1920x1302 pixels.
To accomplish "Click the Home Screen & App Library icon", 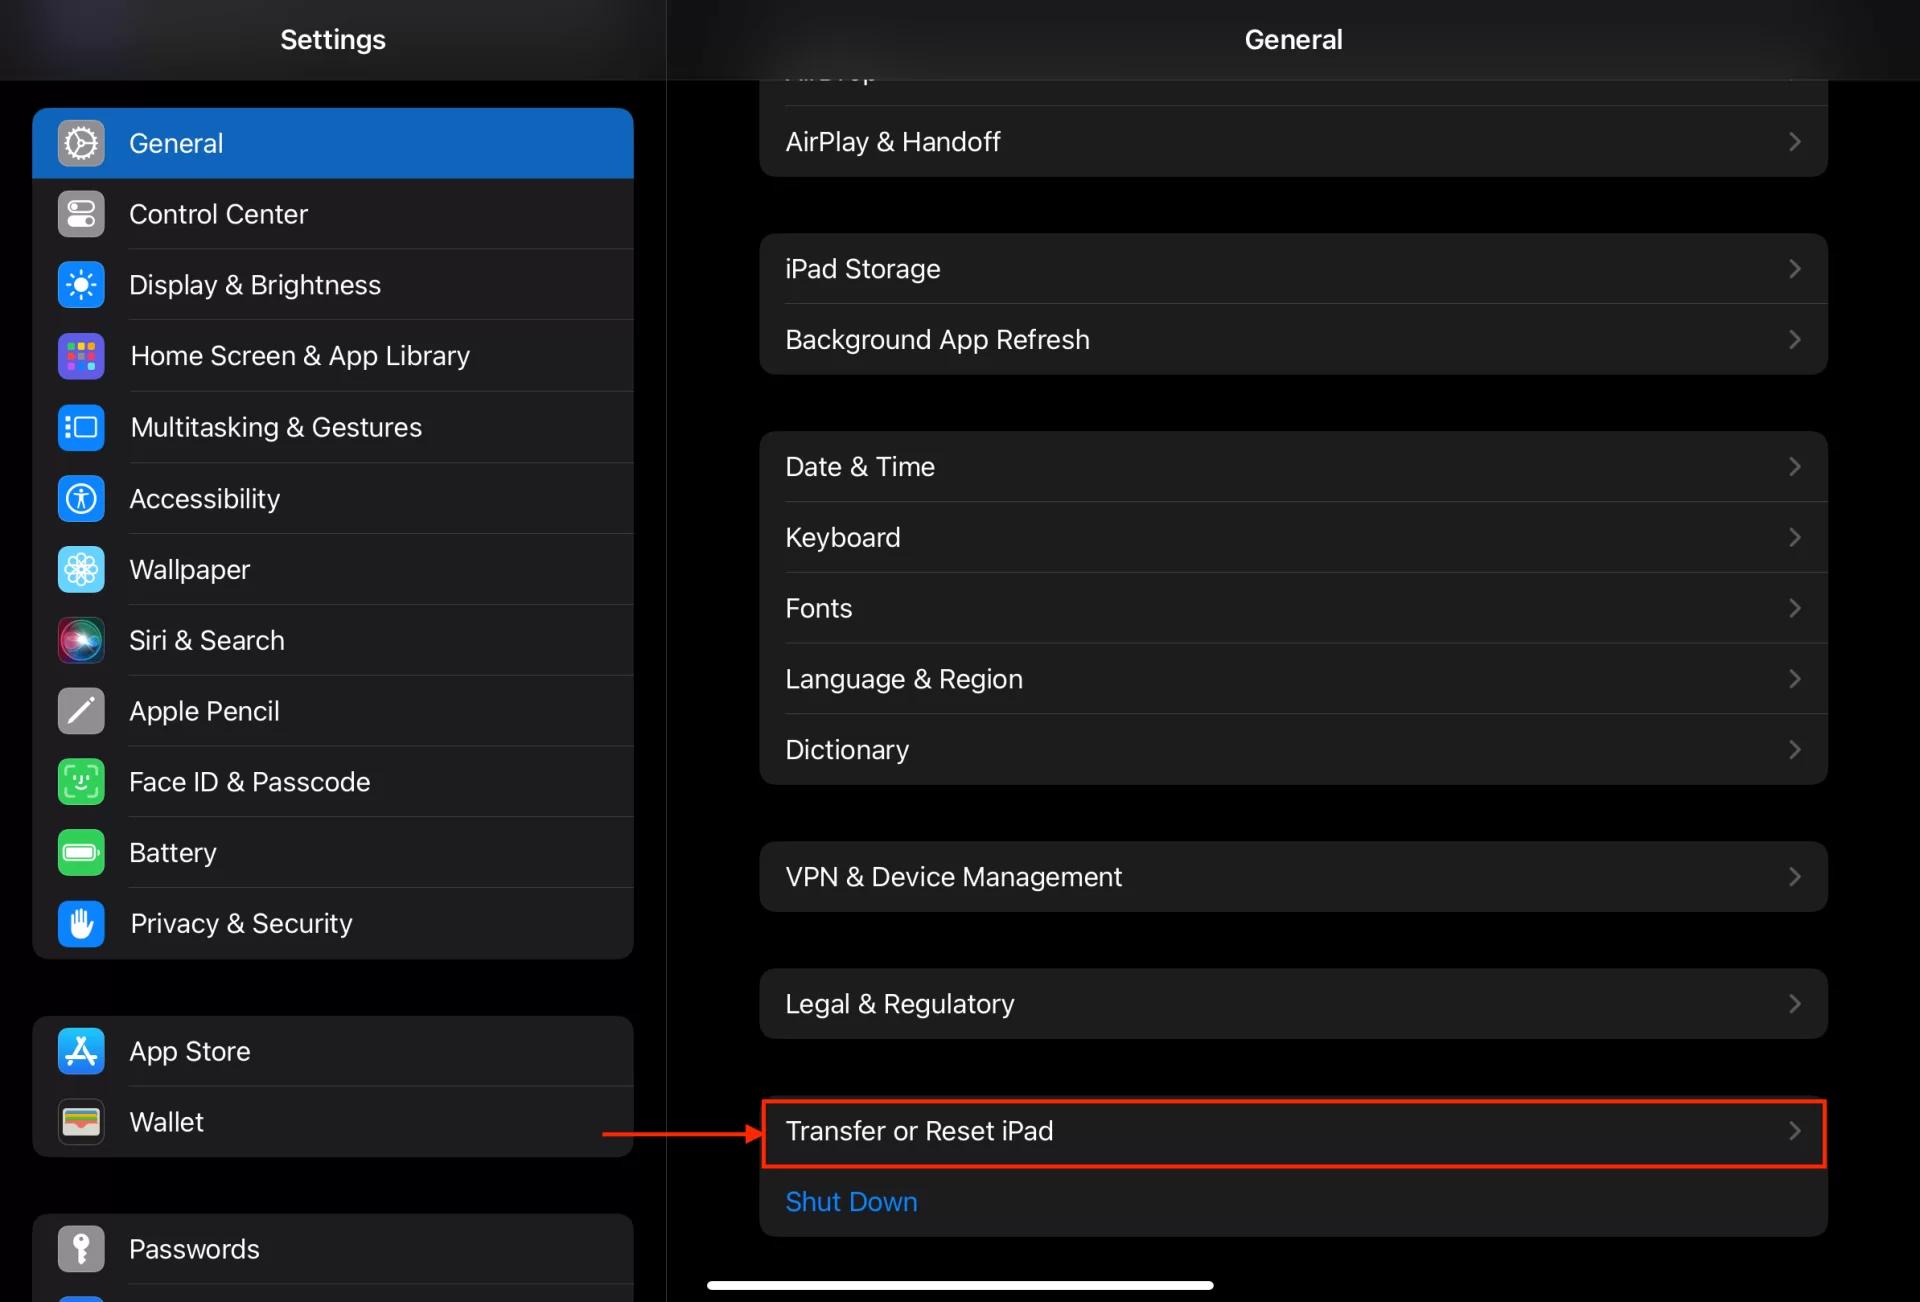I will click(81, 356).
